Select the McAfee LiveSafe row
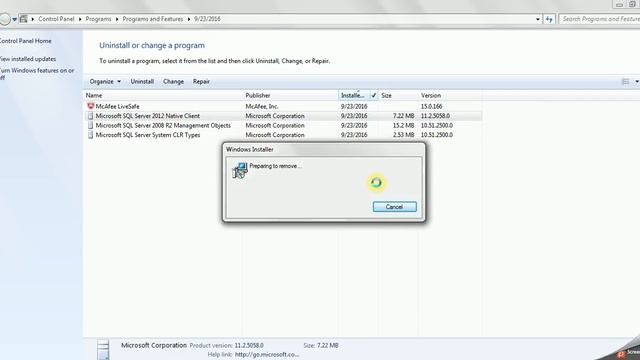Image resolution: width=640 pixels, height=360 pixels. pos(283,106)
